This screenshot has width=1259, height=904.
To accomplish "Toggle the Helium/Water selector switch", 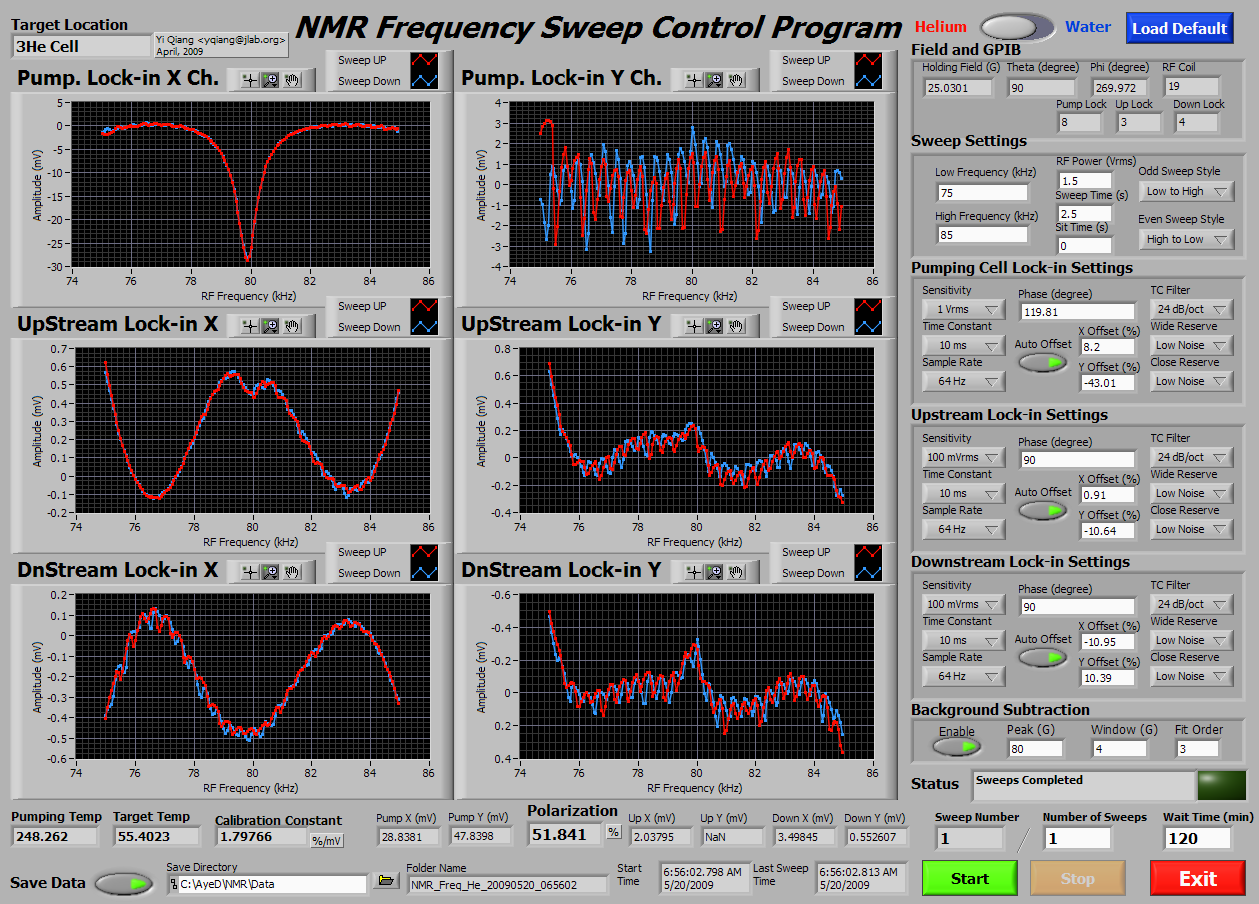I will (1016, 27).
